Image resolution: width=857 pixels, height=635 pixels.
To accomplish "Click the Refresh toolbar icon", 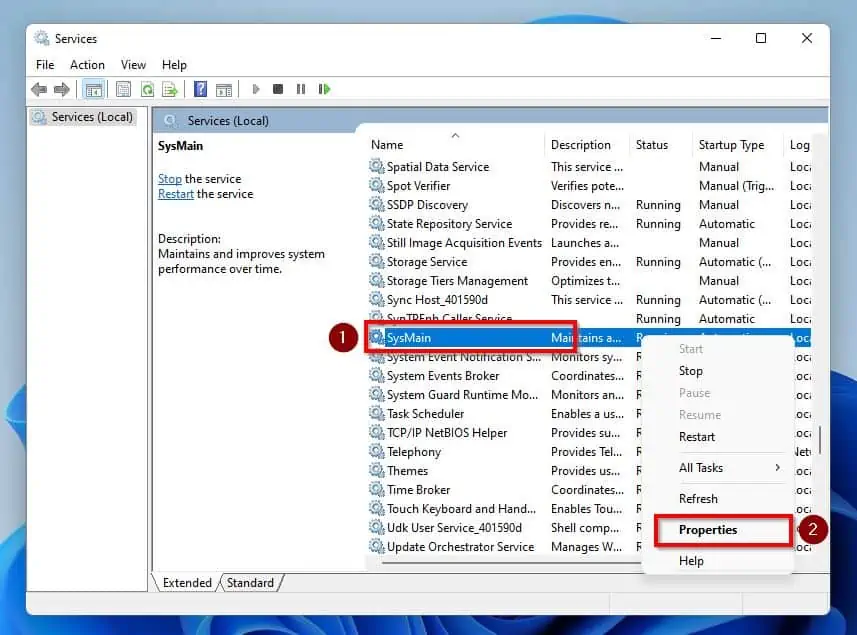I will coord(147,89).
